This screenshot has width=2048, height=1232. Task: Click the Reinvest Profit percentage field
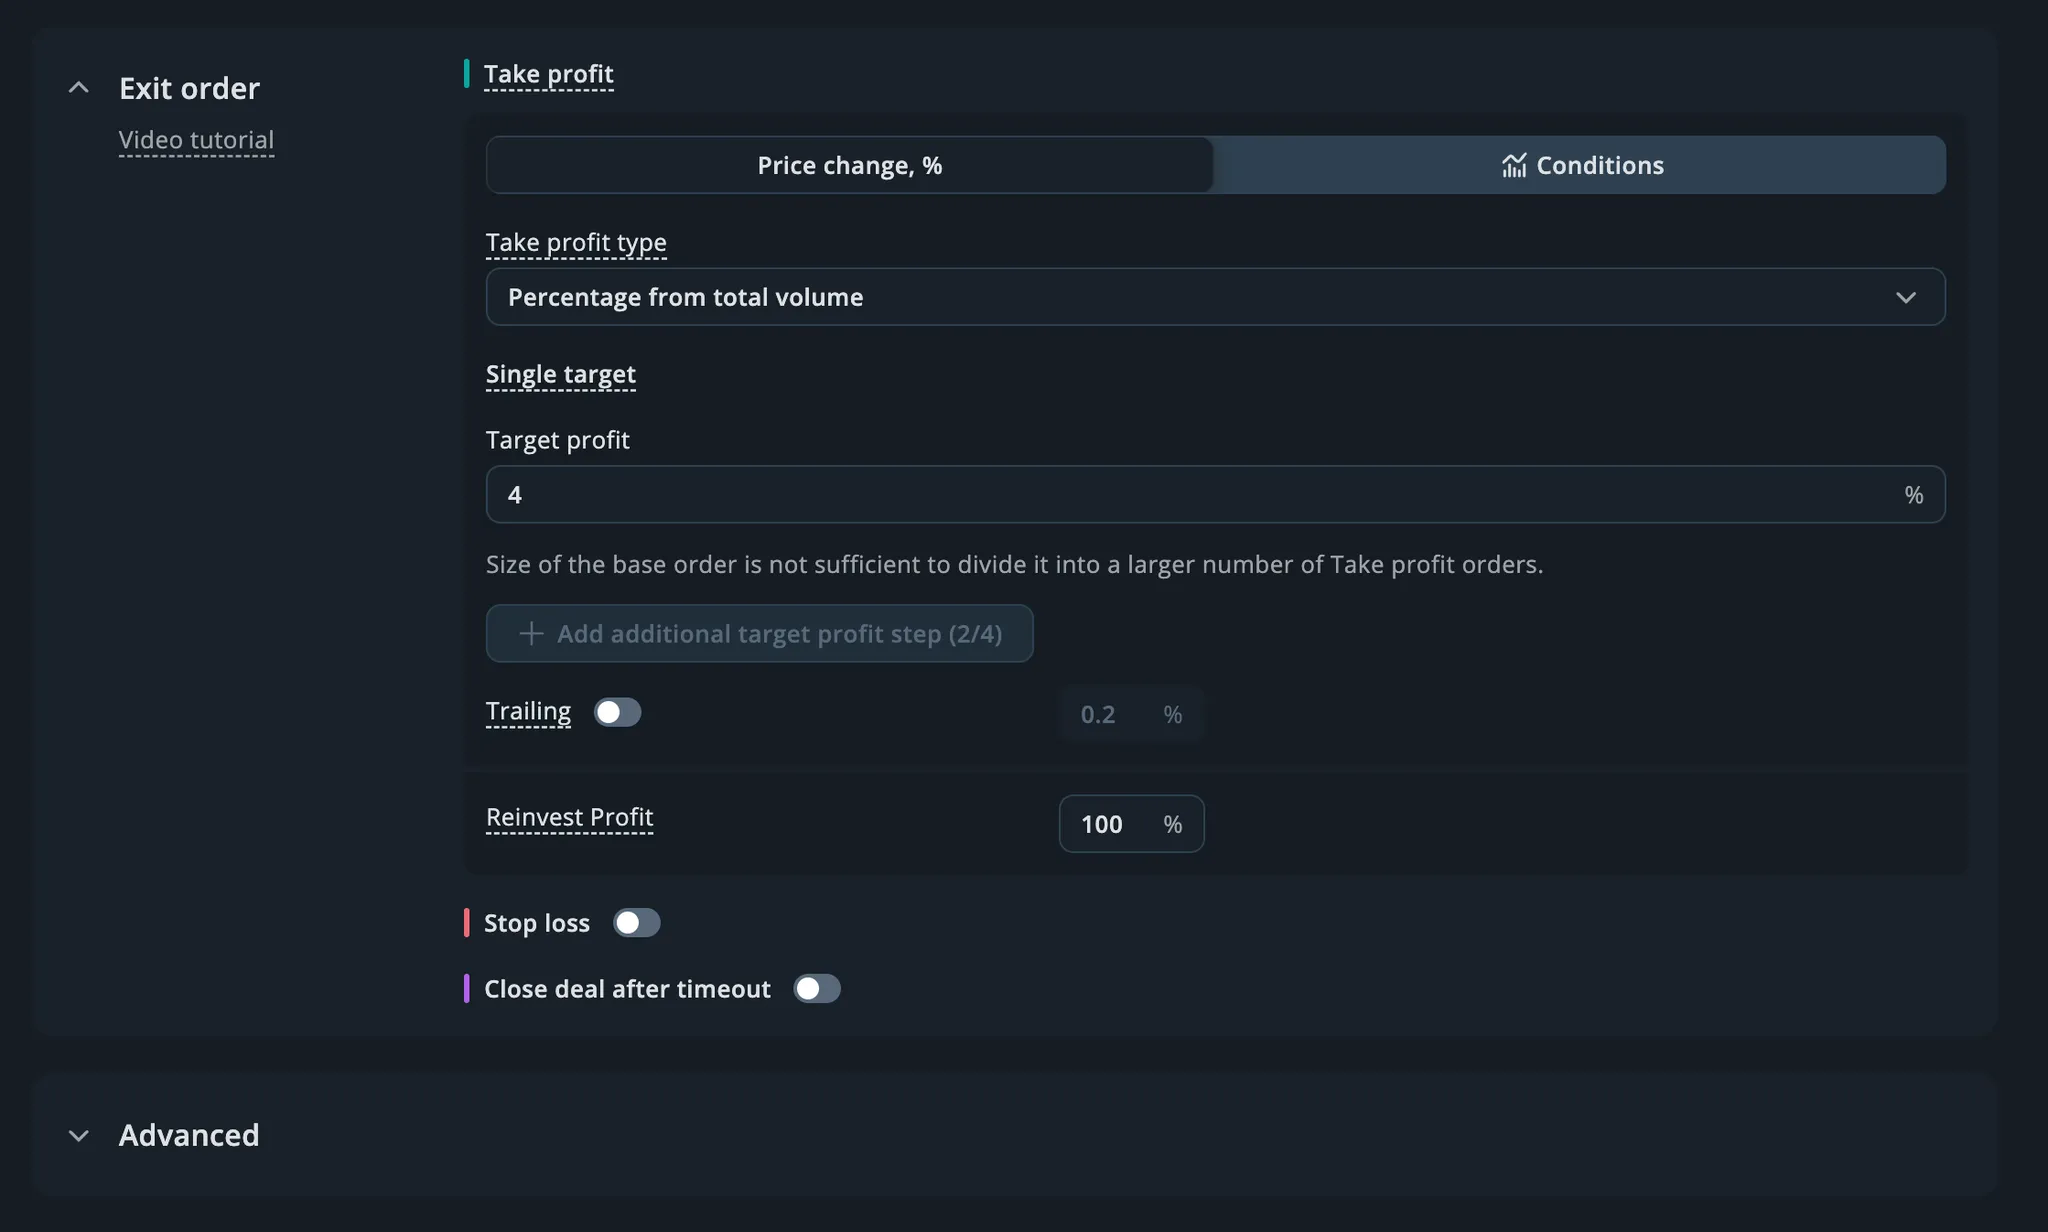click(1111, 824)
